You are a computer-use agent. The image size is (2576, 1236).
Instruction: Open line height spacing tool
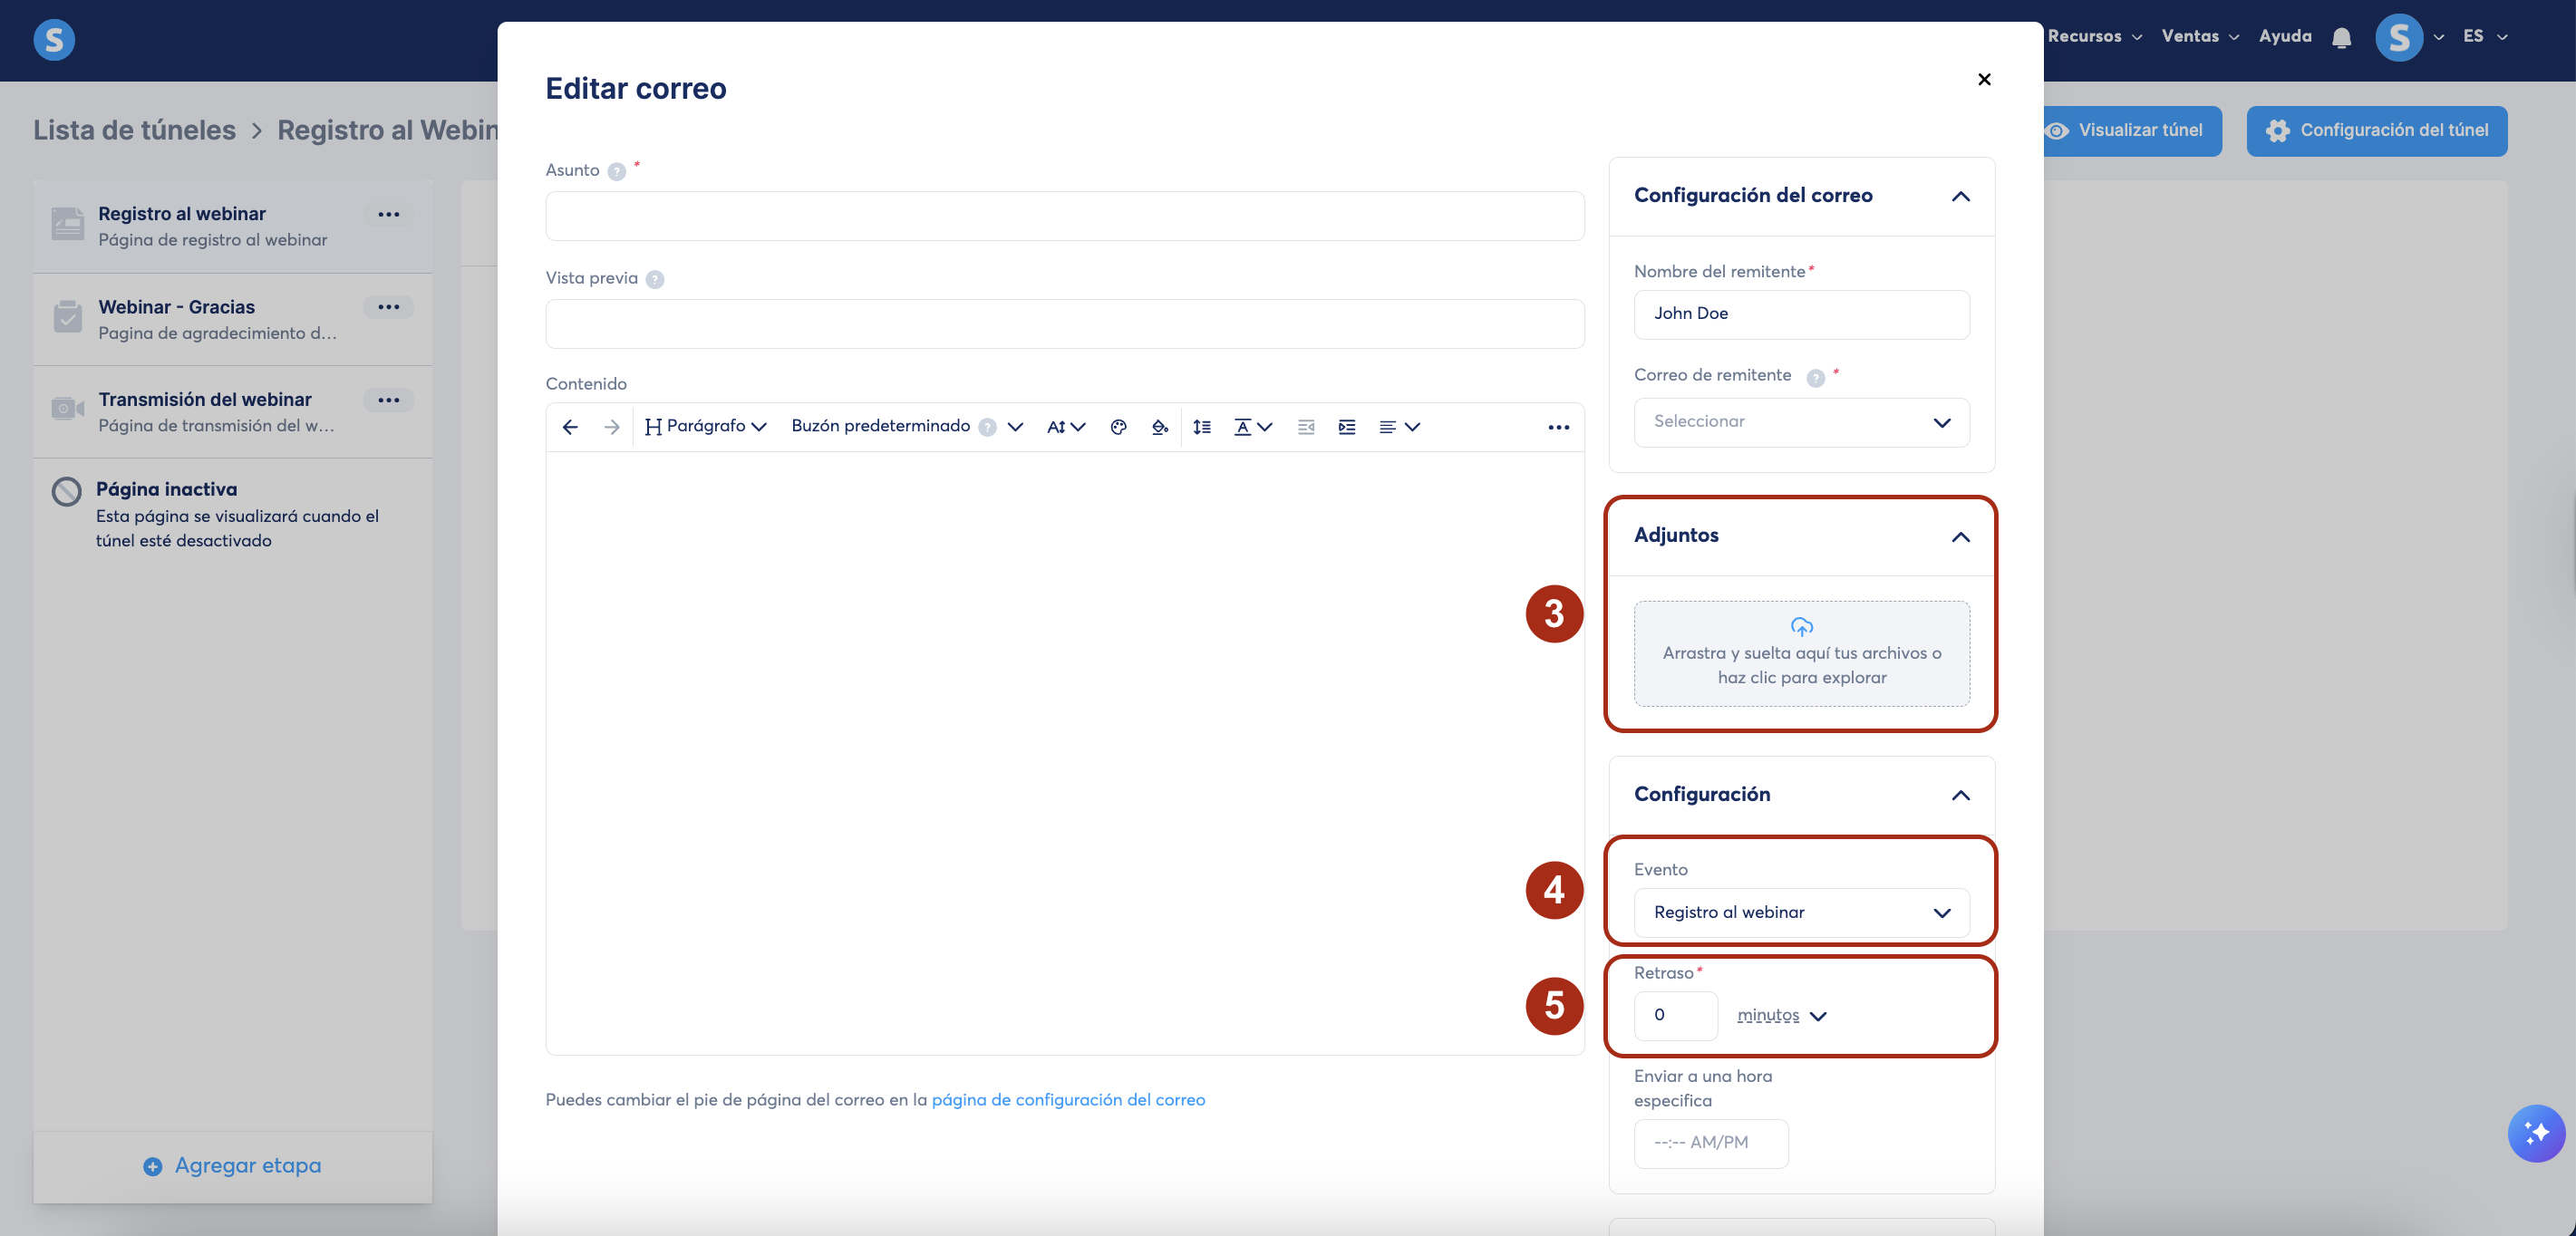pyautogui.click(x=1202, y=427)
